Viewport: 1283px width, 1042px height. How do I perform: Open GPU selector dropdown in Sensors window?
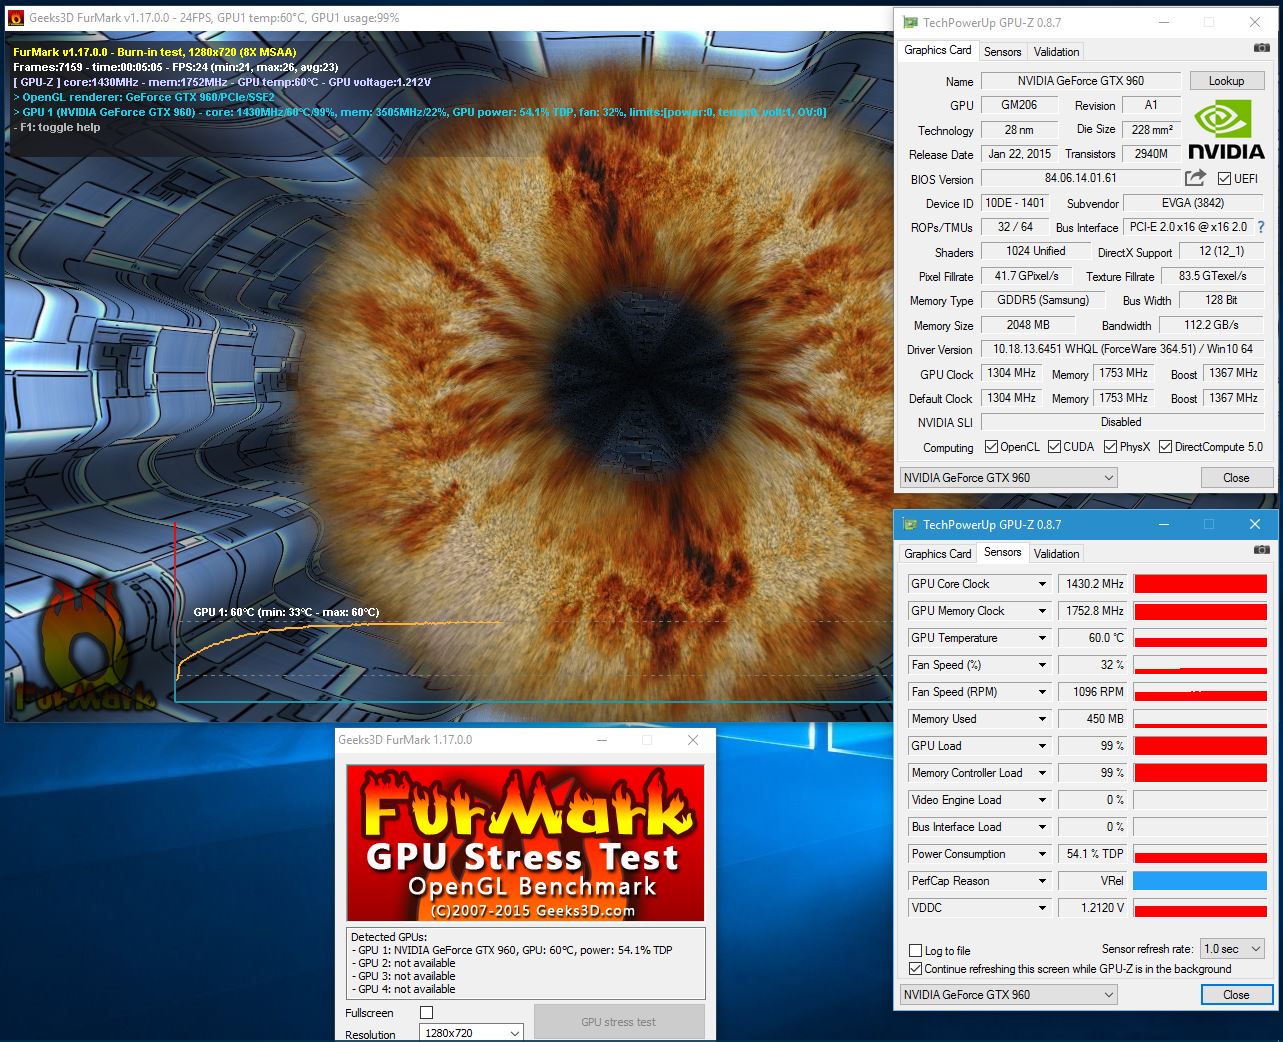pyautogui.click(x=1008, y=995)
